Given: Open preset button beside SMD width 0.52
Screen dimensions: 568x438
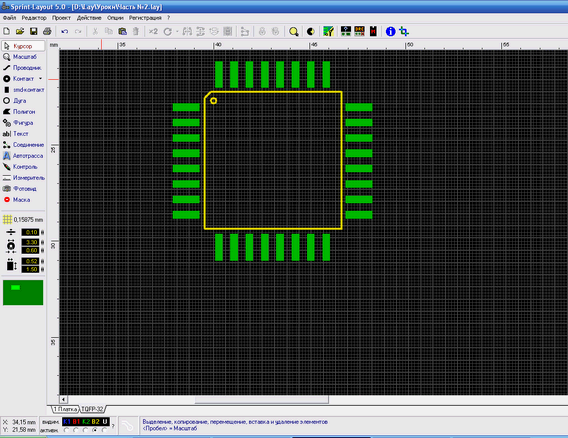Looking at the screenshot, I should coord(42,261).
